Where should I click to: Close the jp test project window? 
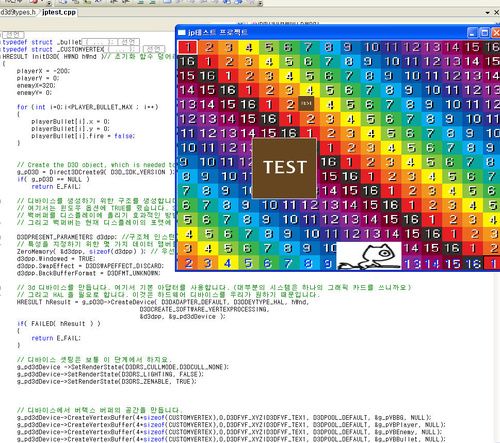[x=496, y=33]
